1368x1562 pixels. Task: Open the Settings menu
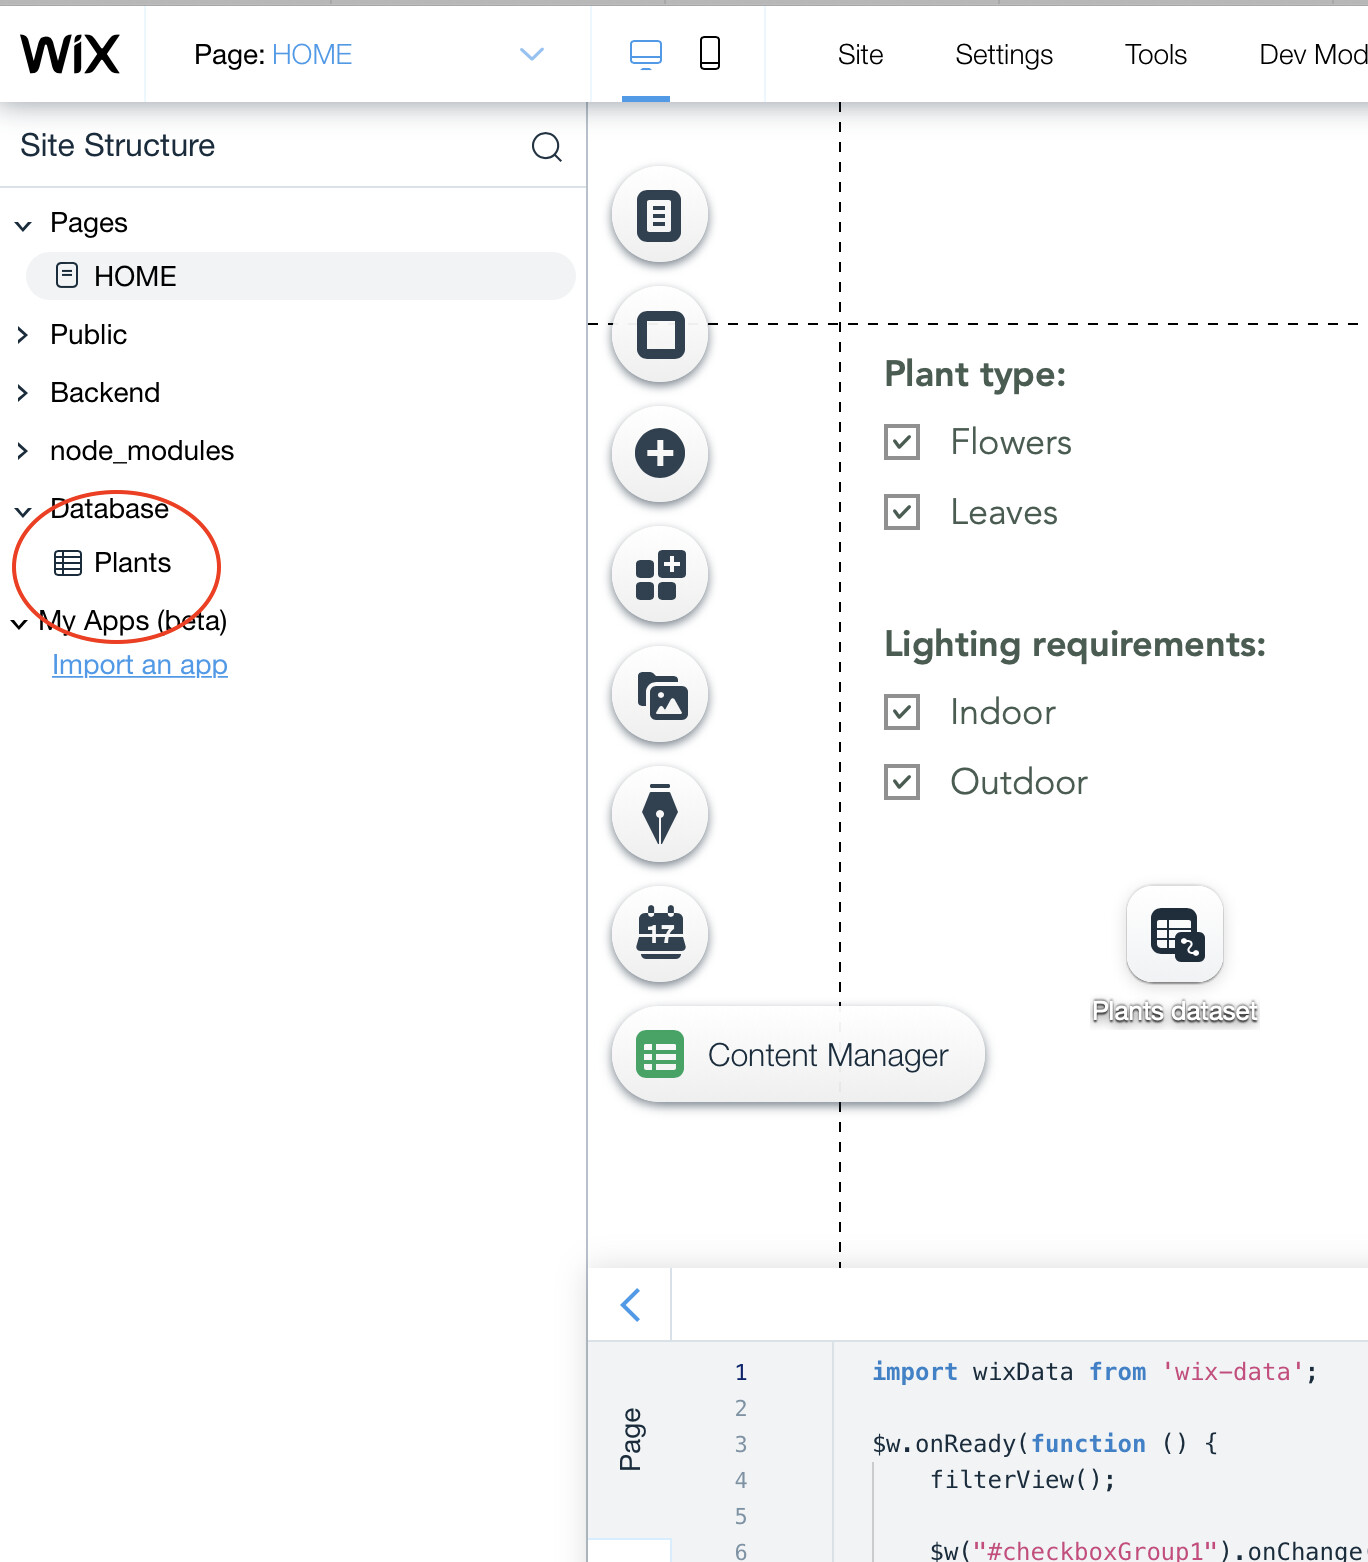click(x=1004, y=55)
